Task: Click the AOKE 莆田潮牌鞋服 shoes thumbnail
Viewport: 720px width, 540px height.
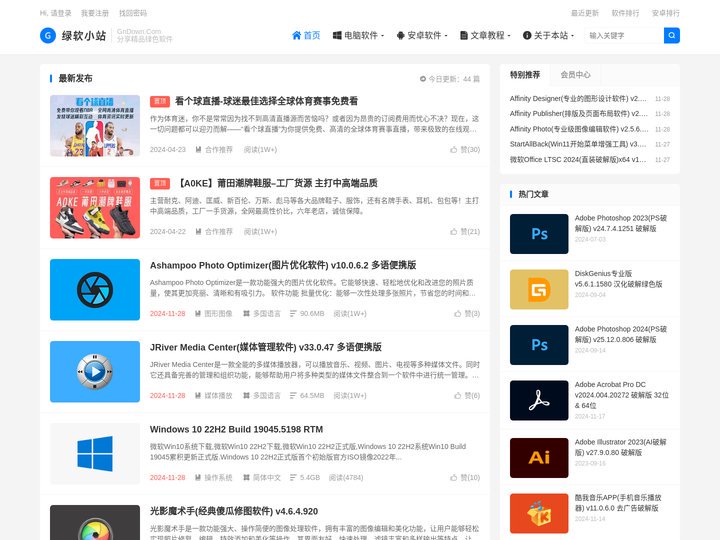Action: [95, 208]
